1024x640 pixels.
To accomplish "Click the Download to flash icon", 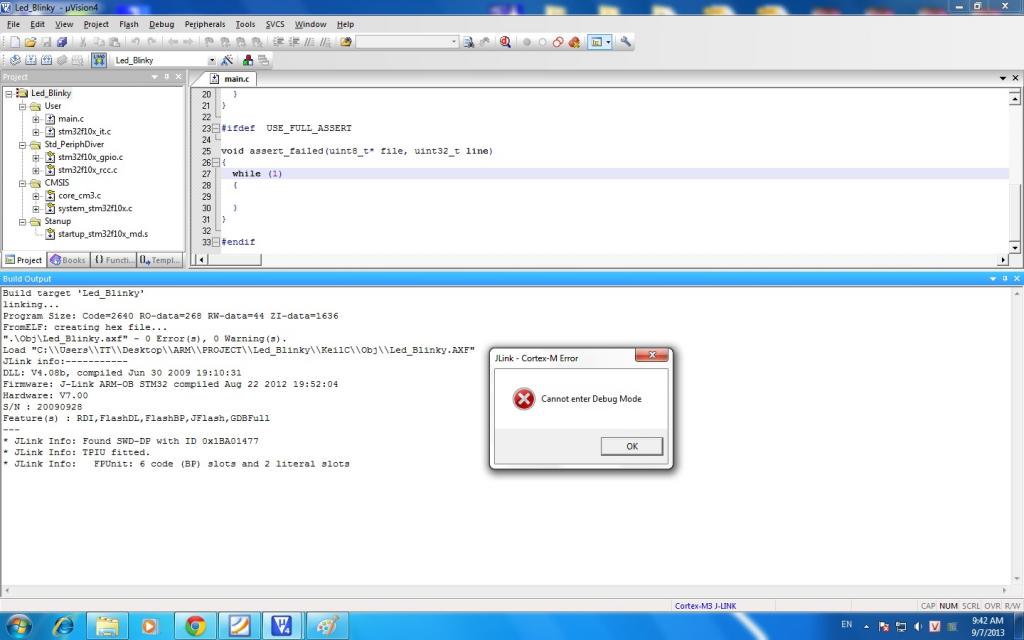I will (x=99, y=60).
